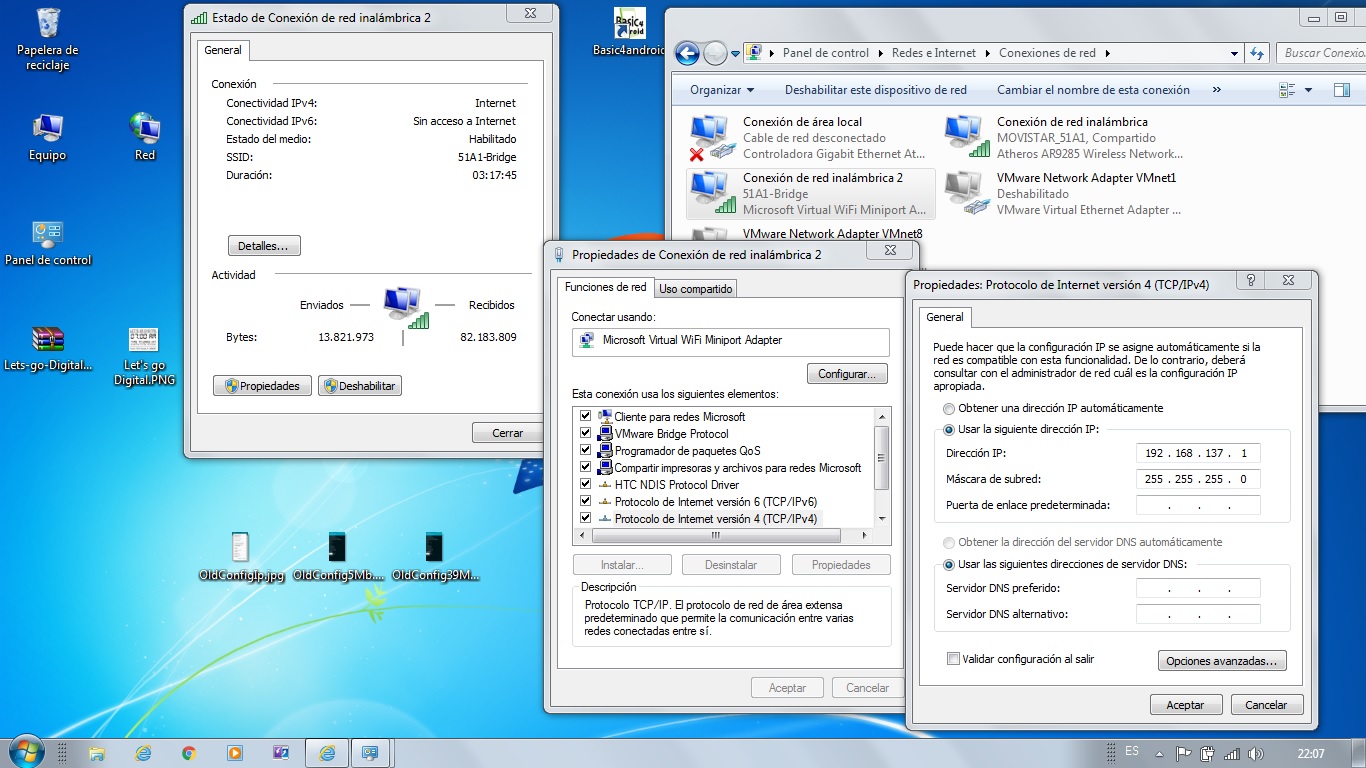
Task: Uncheck Cliente para redes Microsoft
Action: (586, 416)
